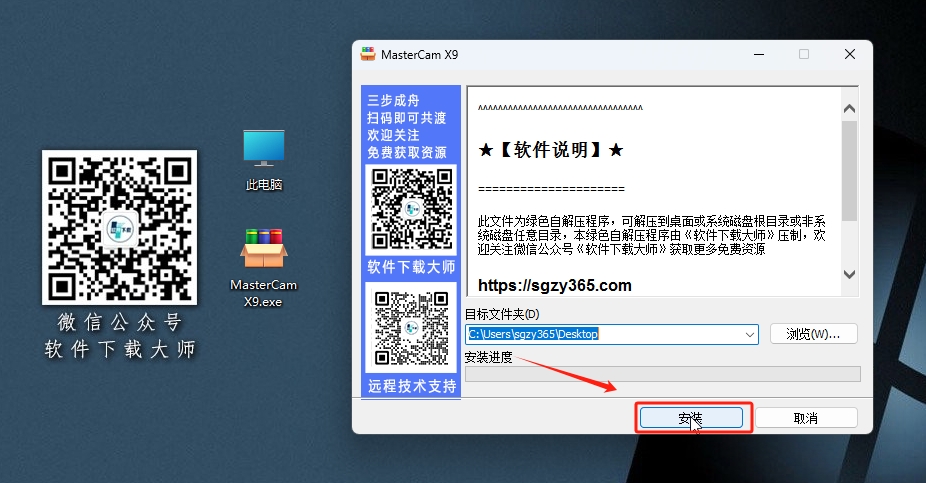Start extraction with the 安装 button
The height and width of the screenshot is (483, 926).
pyautogui.click(x=693, y=417)
